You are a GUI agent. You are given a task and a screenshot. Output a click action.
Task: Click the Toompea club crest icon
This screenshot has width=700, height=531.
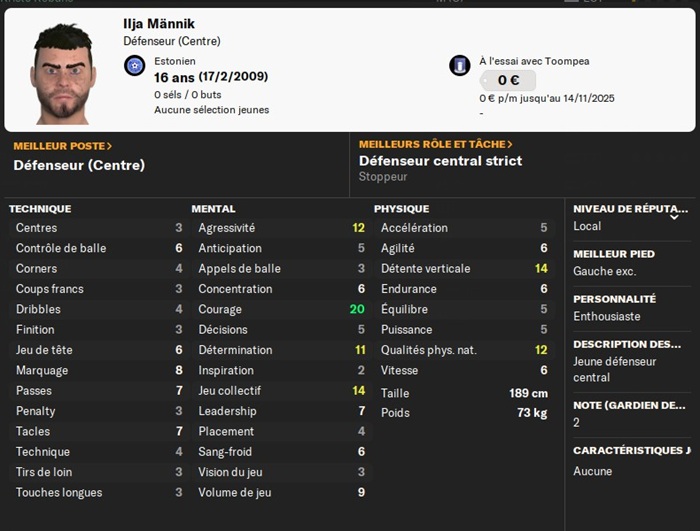tap(460, 66)
